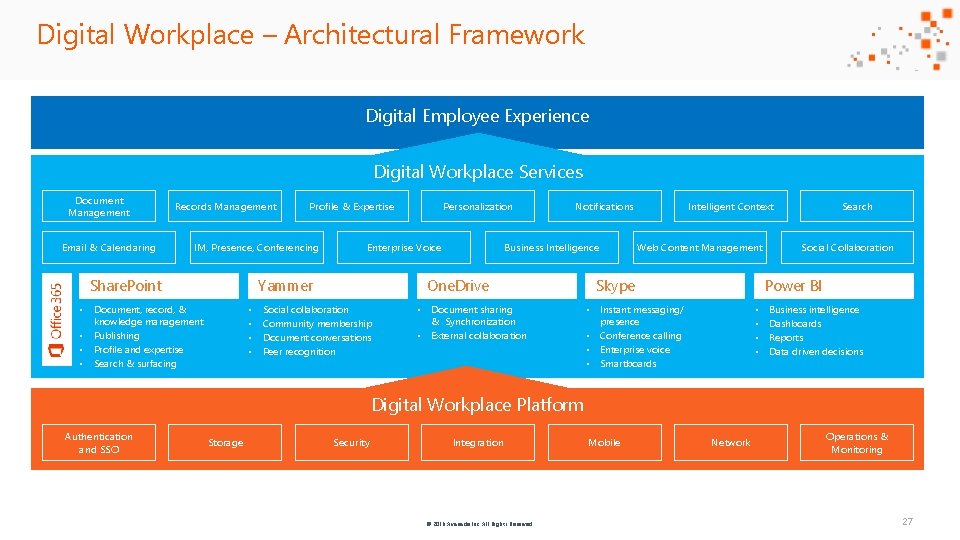The image size is (960, 540).
Task: Click the Authentication and SSO box
Action: point(99,443)
